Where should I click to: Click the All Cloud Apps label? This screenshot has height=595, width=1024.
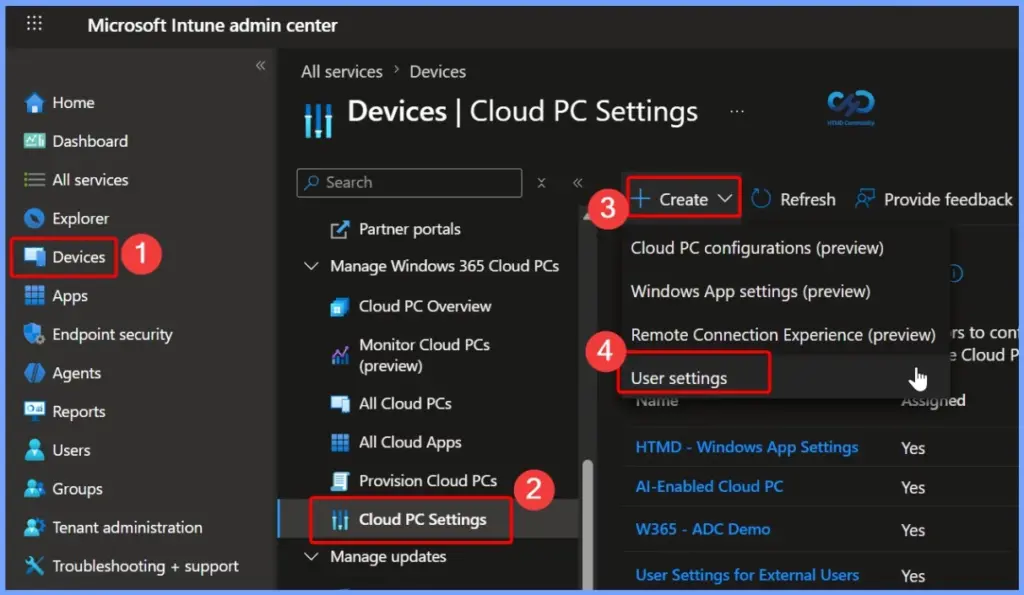(409, 442)
